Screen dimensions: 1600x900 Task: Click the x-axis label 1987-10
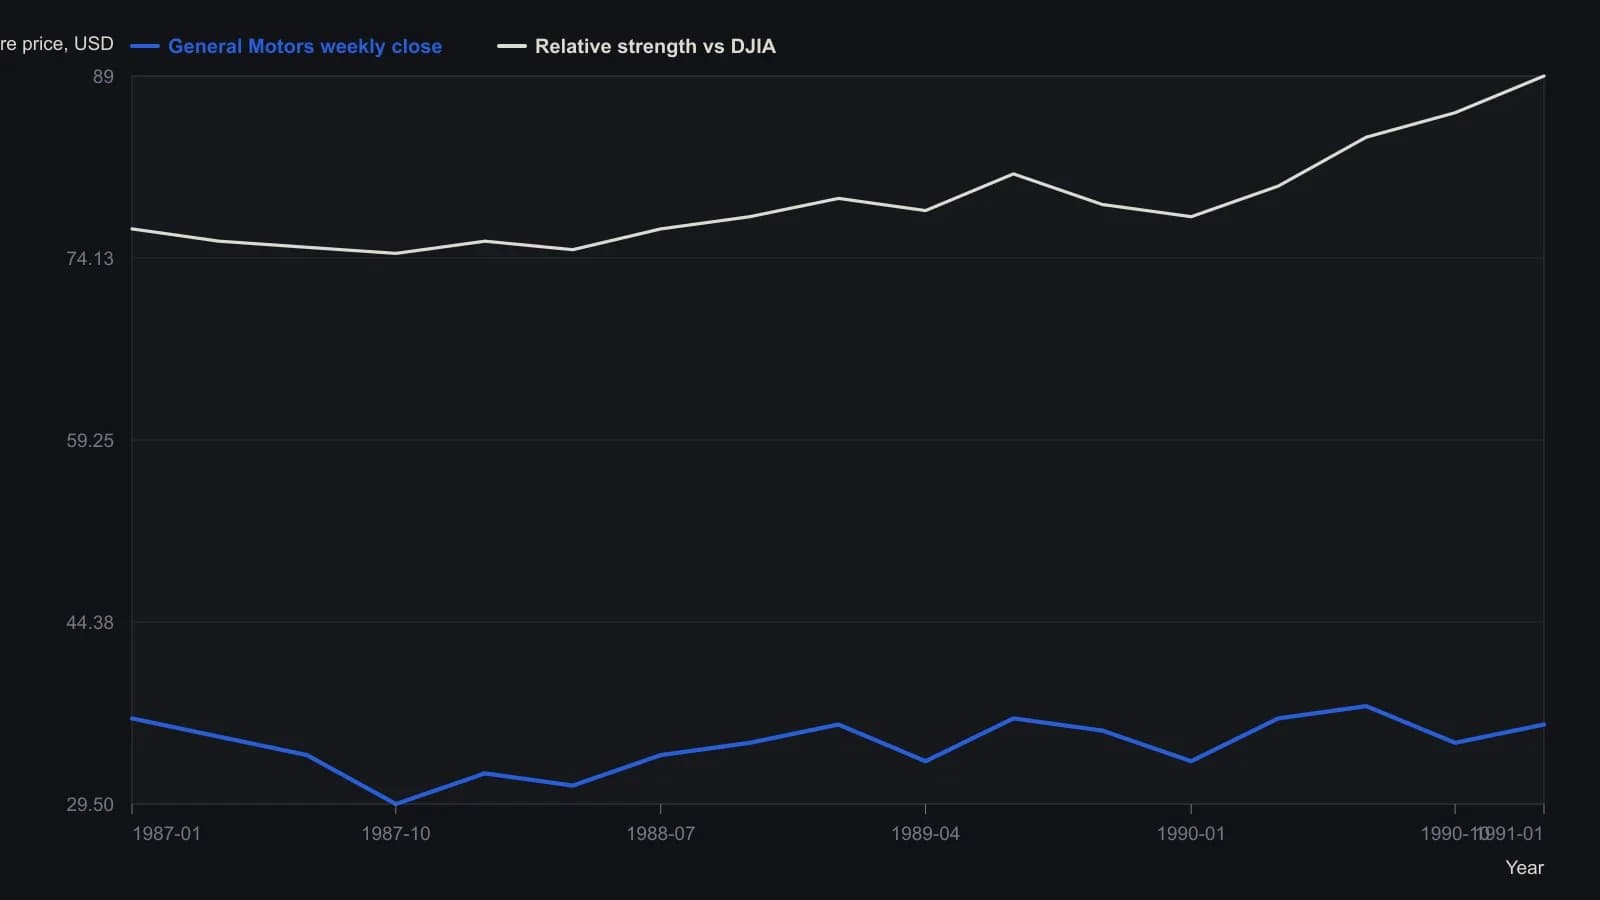[396, 834]
